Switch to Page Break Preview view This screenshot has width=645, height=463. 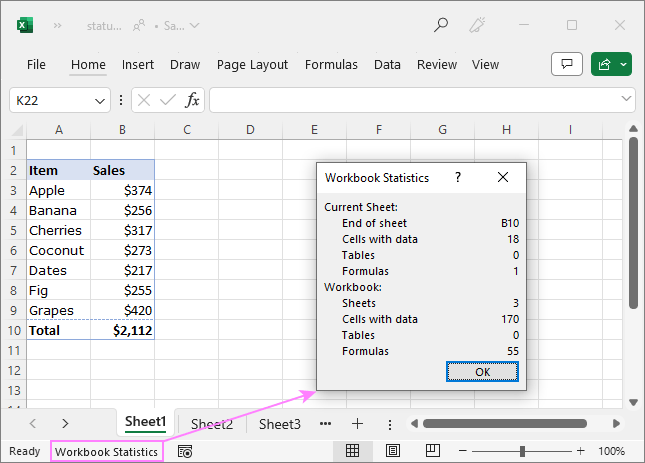point(433,452)
